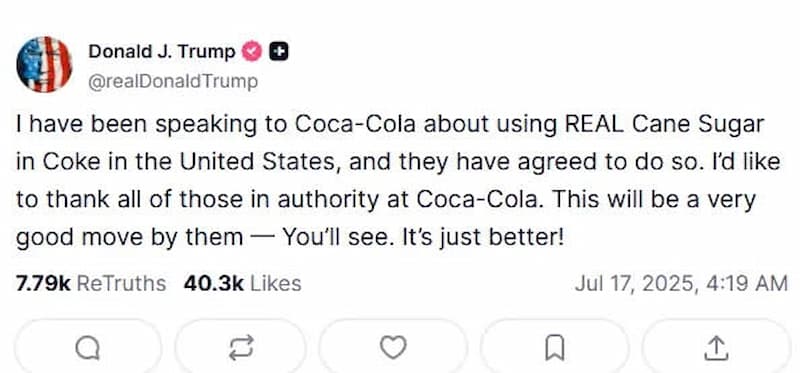Click the 'Likes' label
800x373 pixels.
pyautogui.click(x=276, y=283)
